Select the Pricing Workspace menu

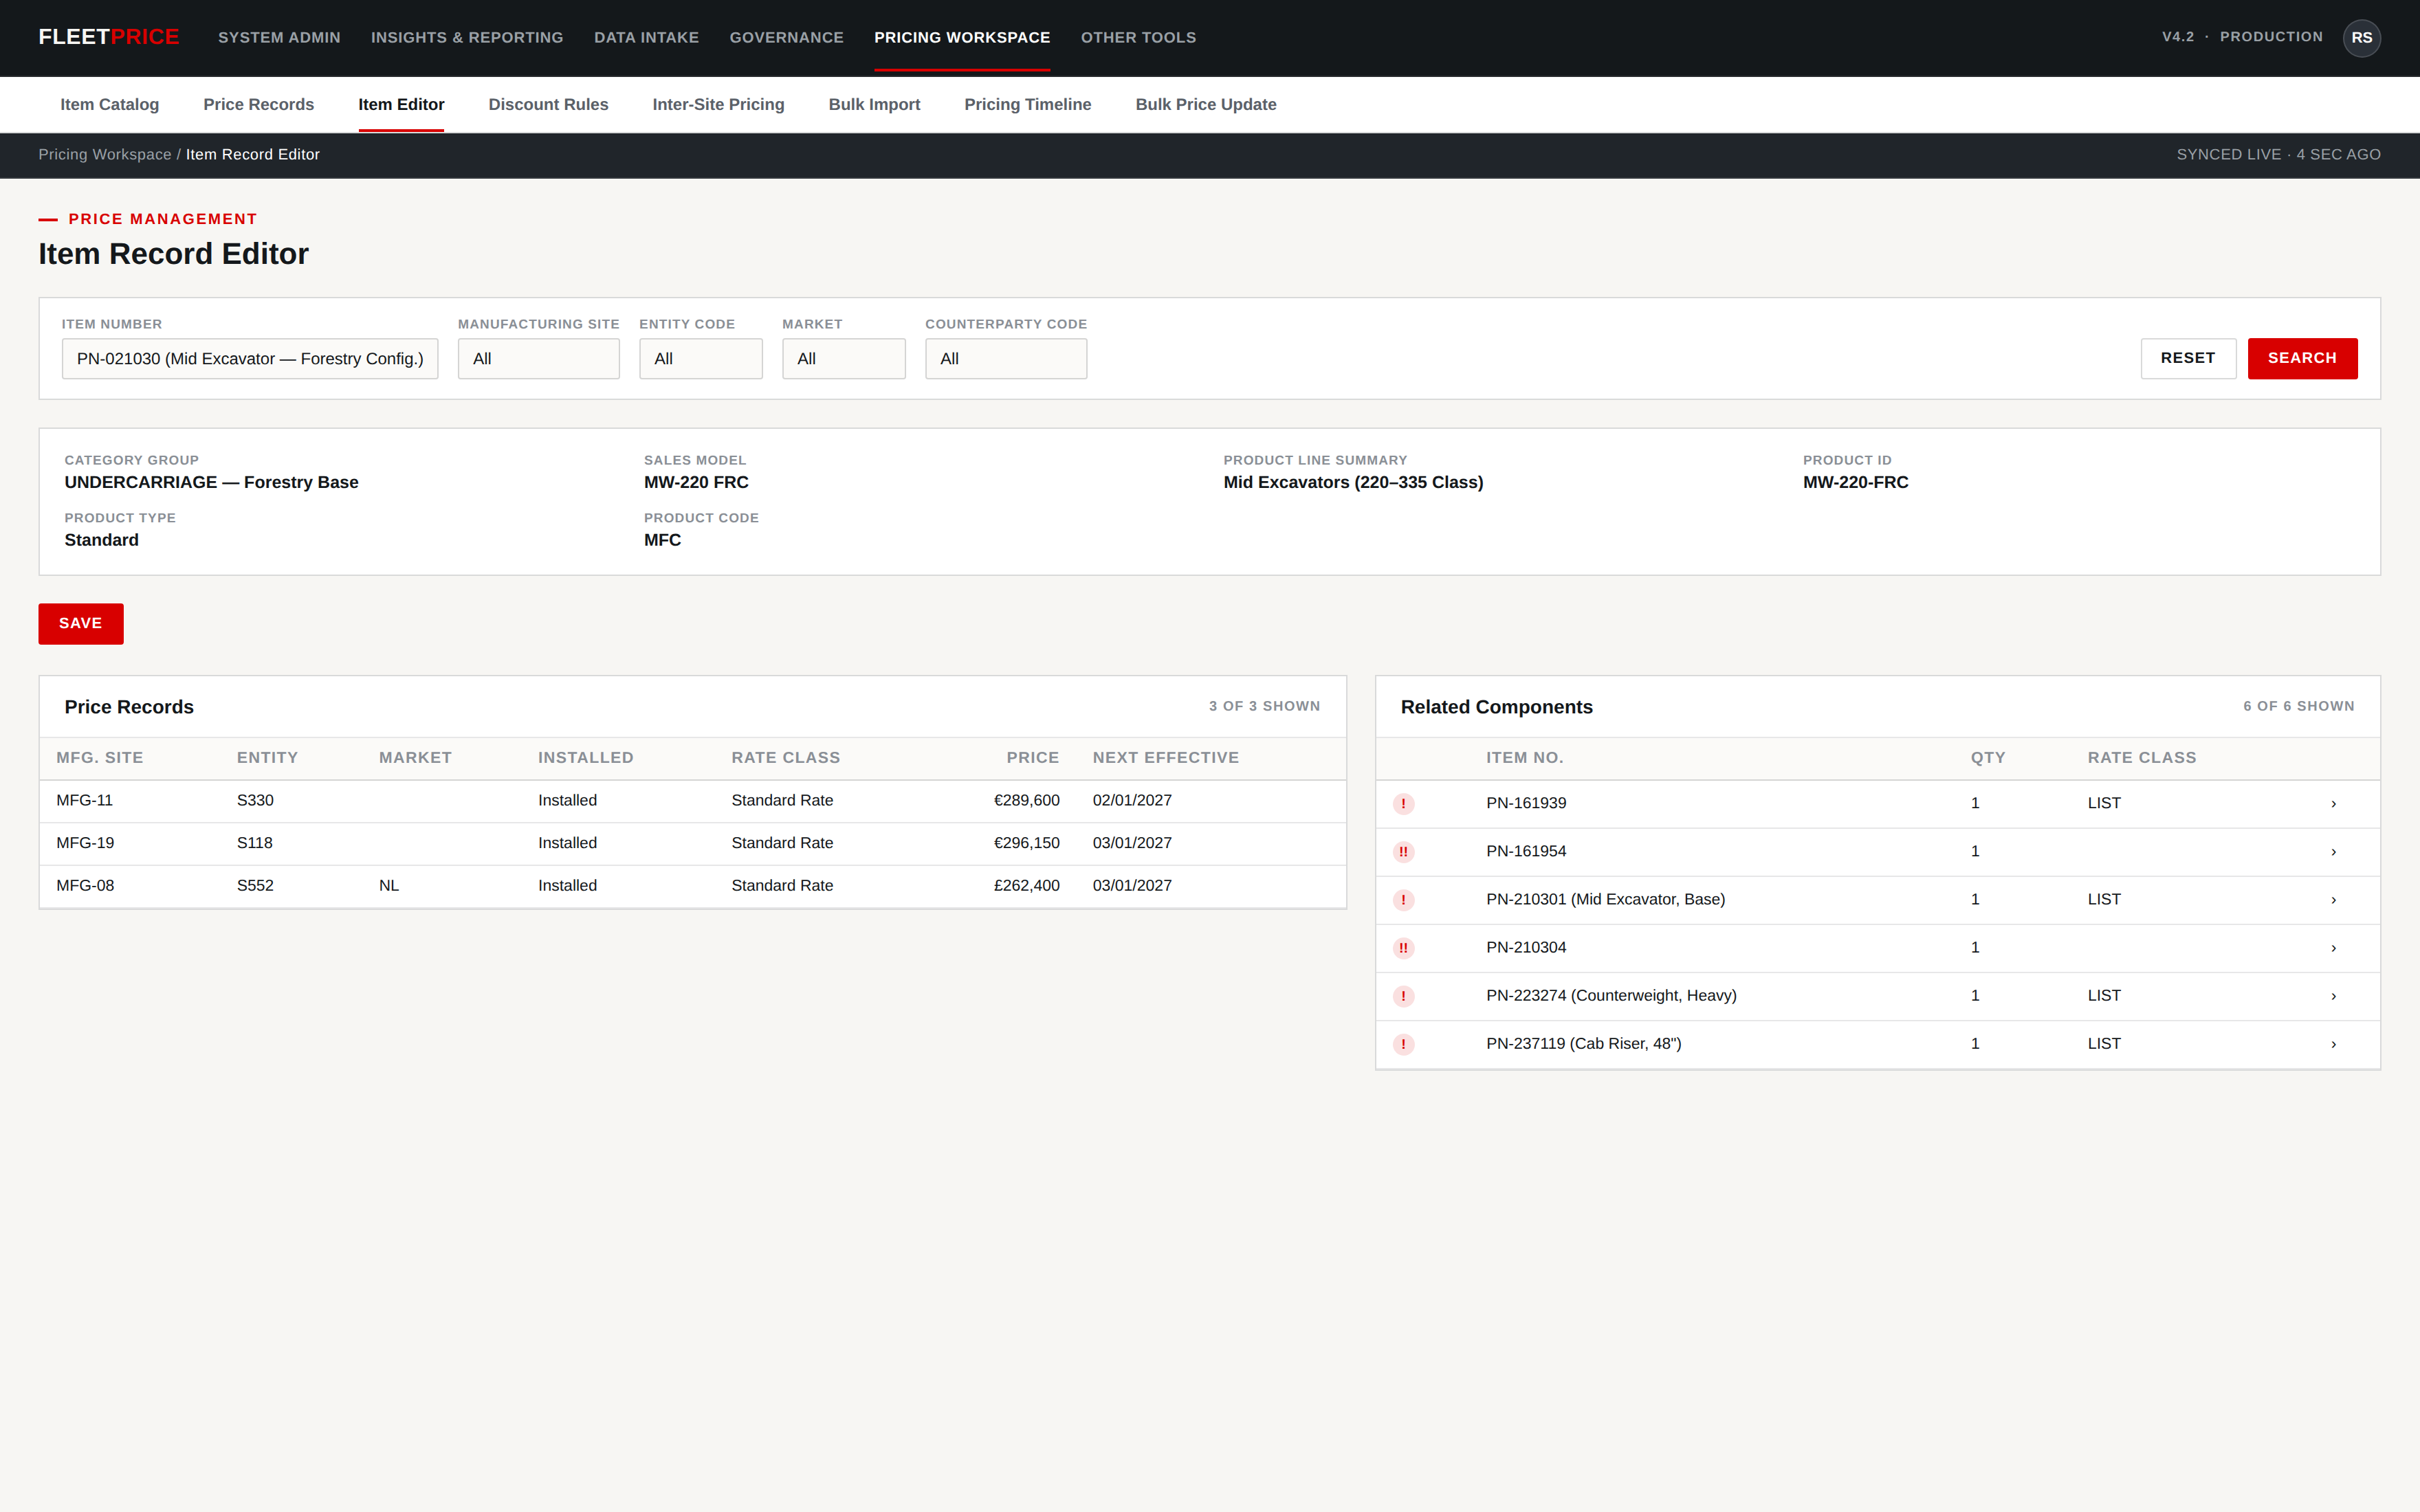(962, 37)
